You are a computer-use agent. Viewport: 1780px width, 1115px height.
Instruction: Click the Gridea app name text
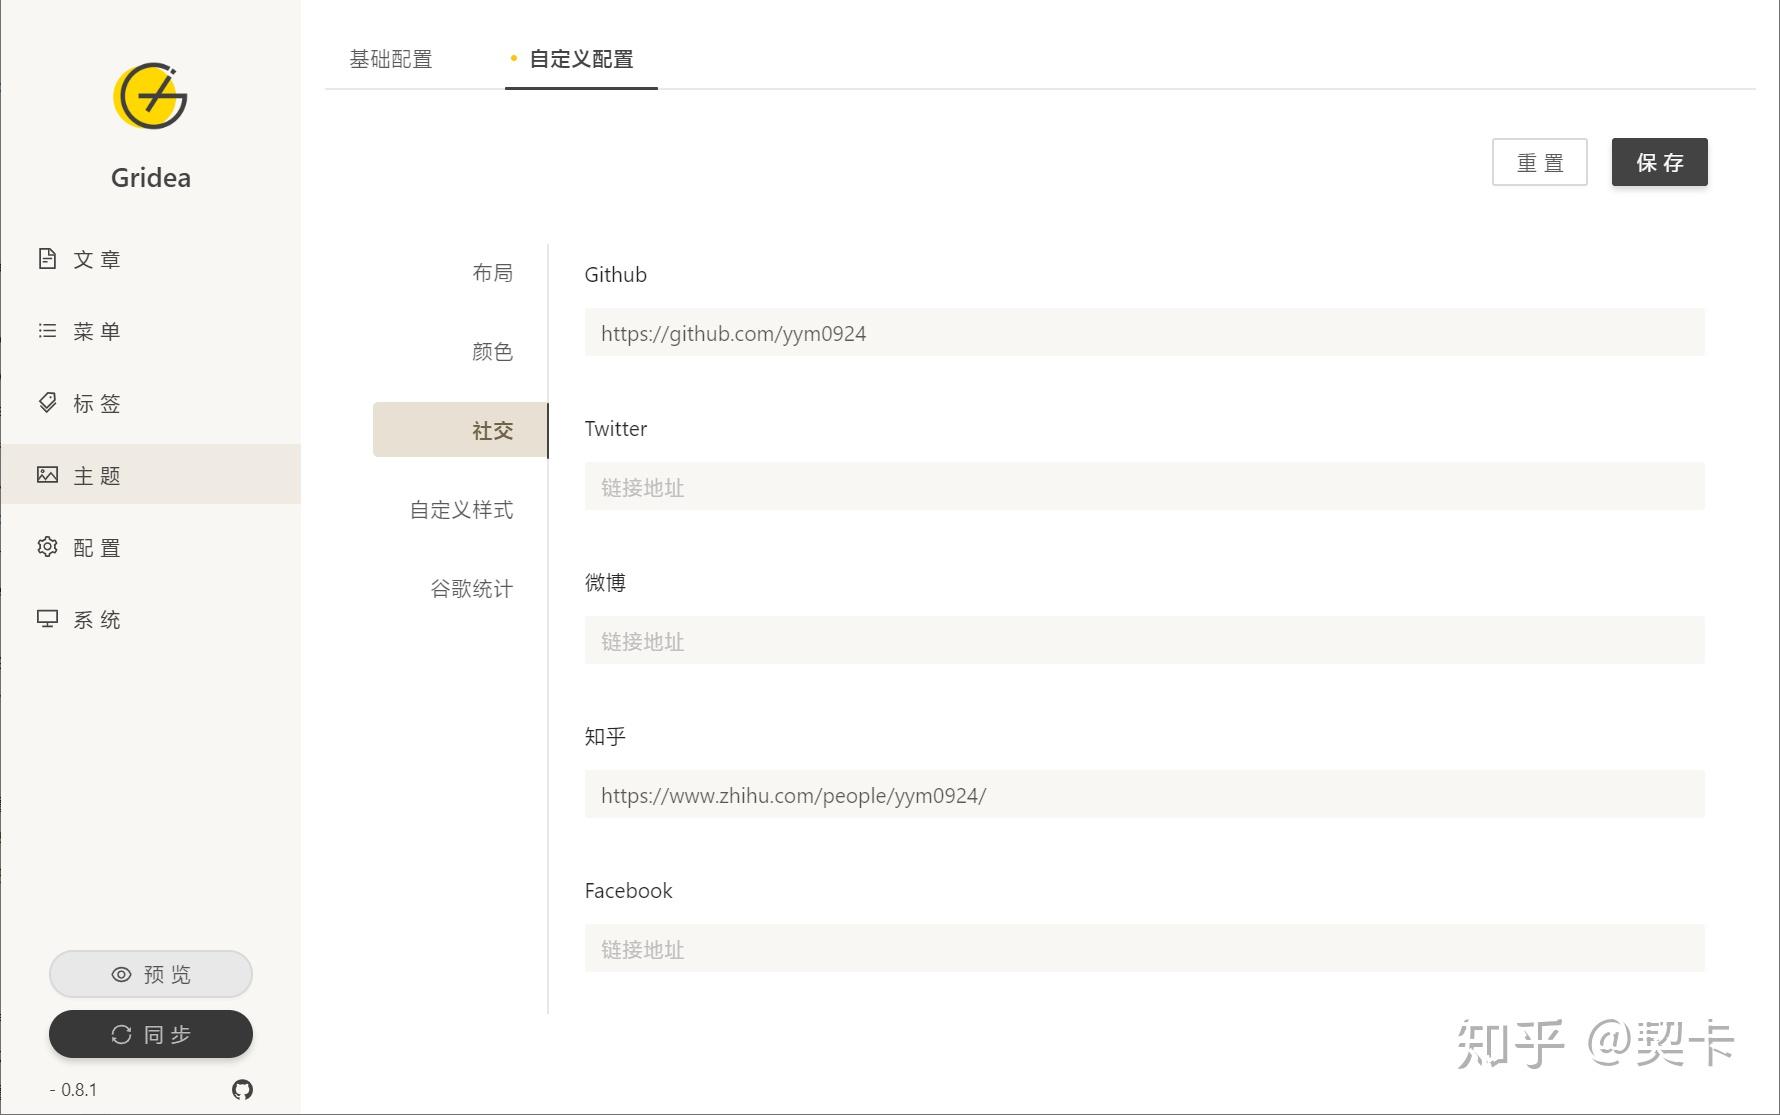(151, 177)
